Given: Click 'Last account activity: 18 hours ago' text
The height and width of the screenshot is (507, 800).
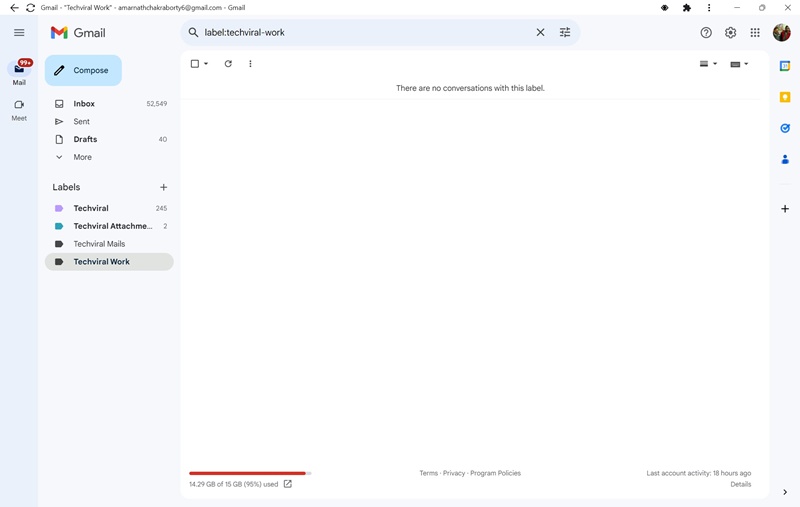Looking at the screenshot, I should (698, 473).
